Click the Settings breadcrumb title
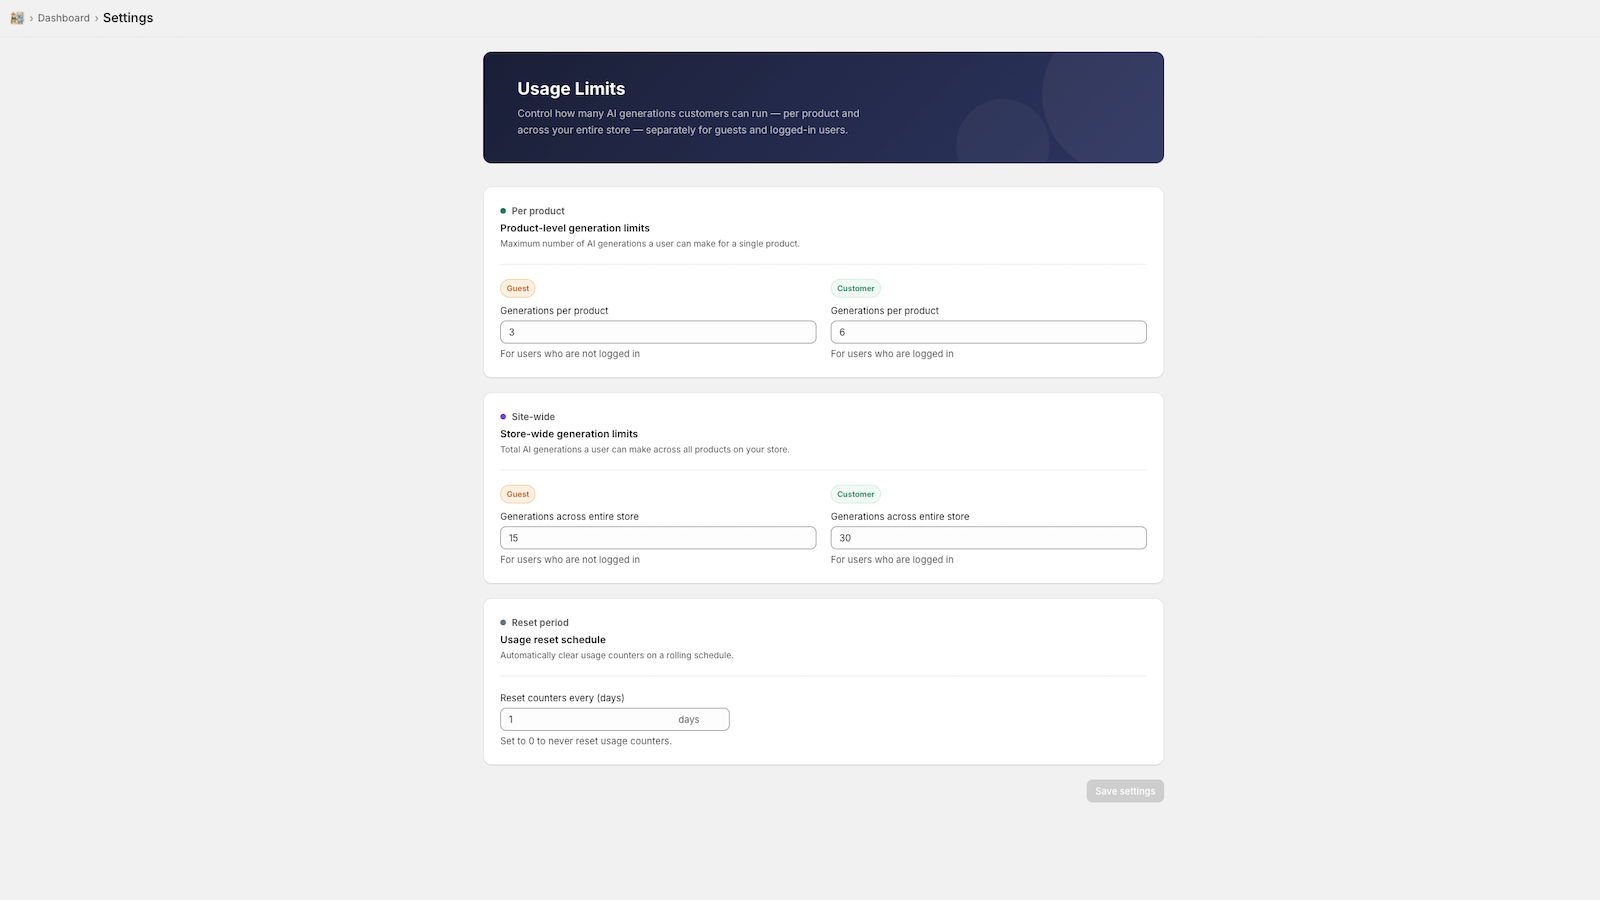1600x900 pixels. pyautogui.click(x=128, y=18)
